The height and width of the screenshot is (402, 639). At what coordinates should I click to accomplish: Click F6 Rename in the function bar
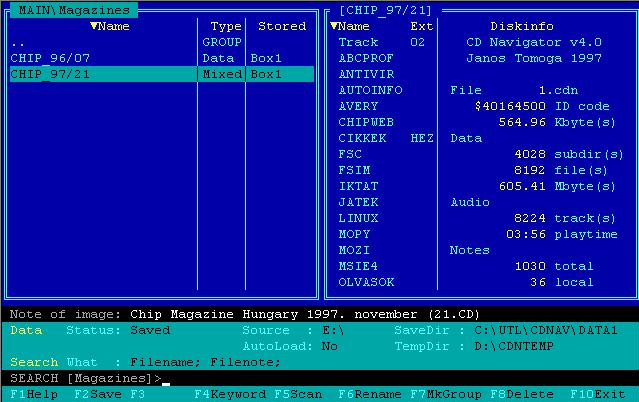pyautogui.click(x=370, y=394)
